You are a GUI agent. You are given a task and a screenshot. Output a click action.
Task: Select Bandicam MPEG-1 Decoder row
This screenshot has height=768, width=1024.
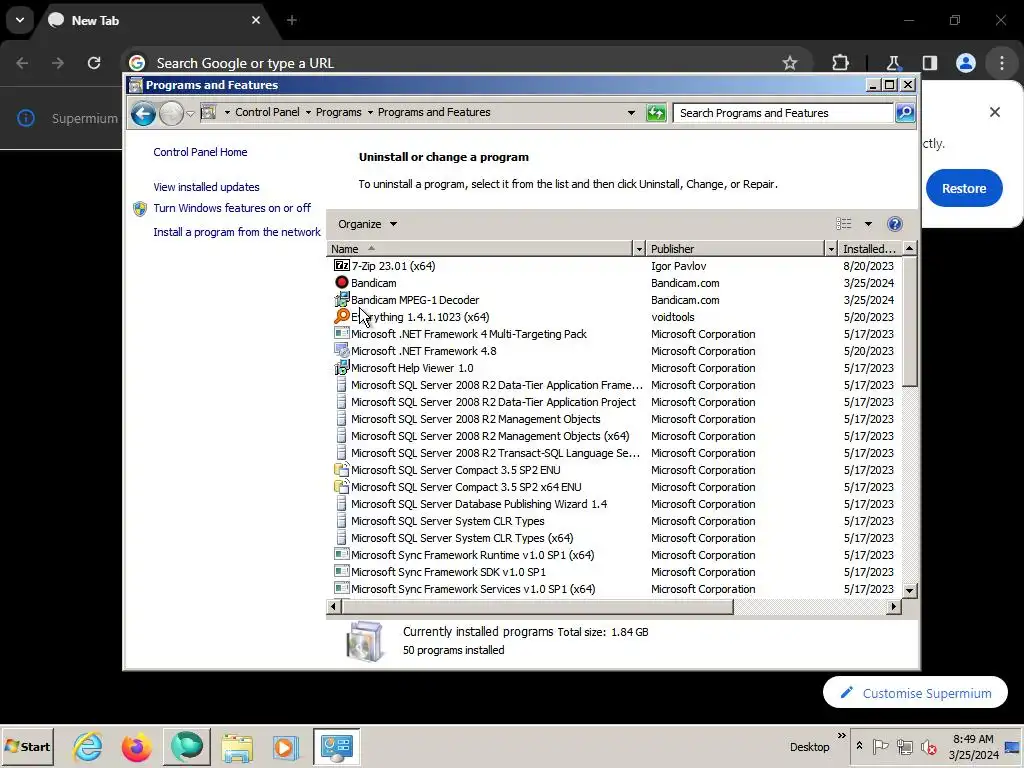614,300
